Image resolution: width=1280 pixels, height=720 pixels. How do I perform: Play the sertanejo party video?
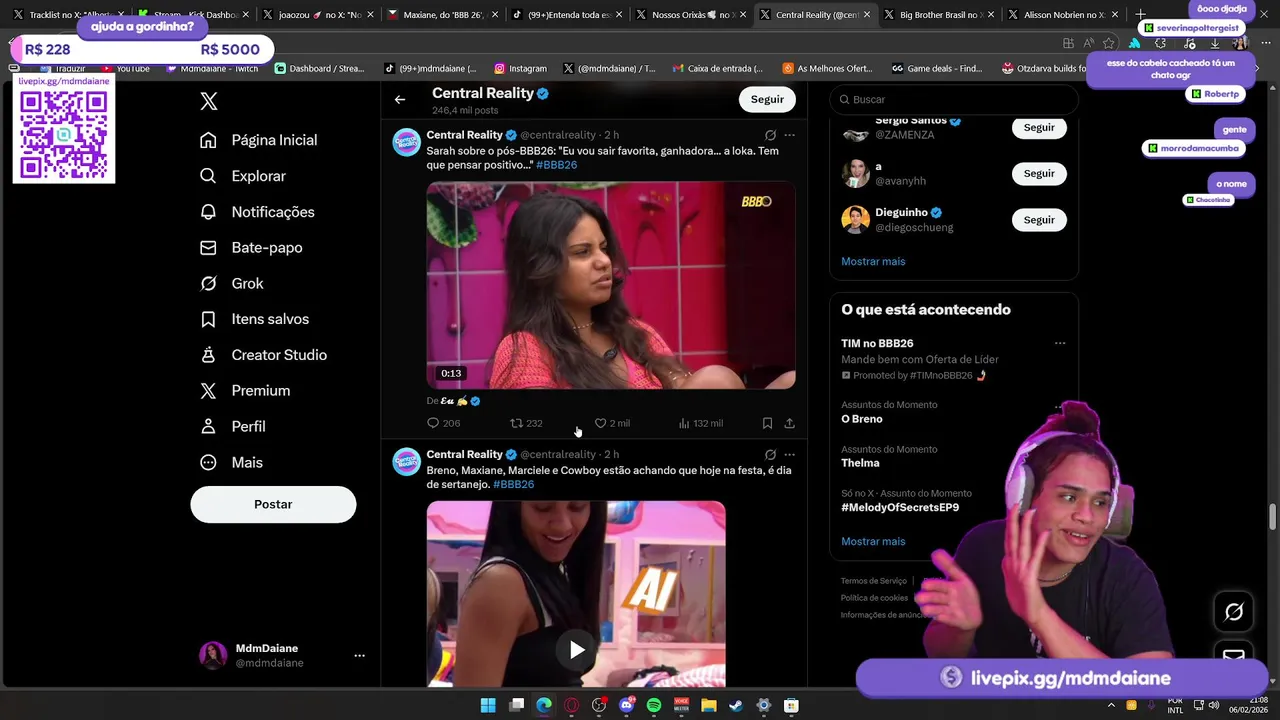pyautogui.click(x=577, y=650)
